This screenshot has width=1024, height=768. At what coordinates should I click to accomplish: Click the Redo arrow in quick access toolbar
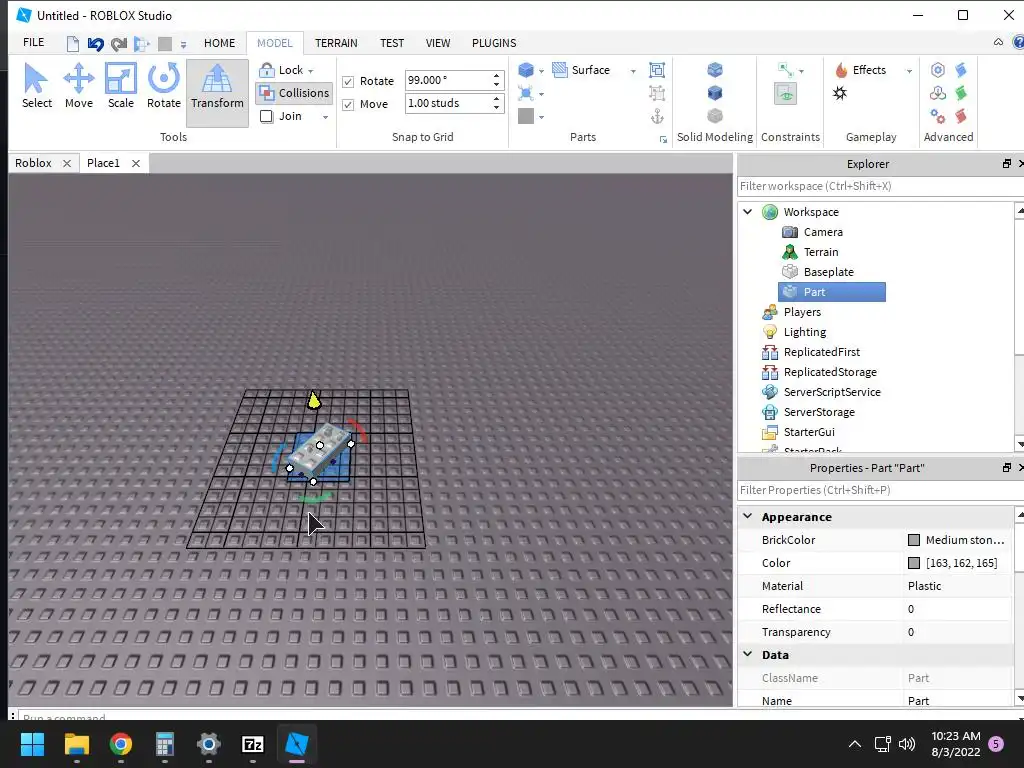pyautogui.click(x=118, y=44)
